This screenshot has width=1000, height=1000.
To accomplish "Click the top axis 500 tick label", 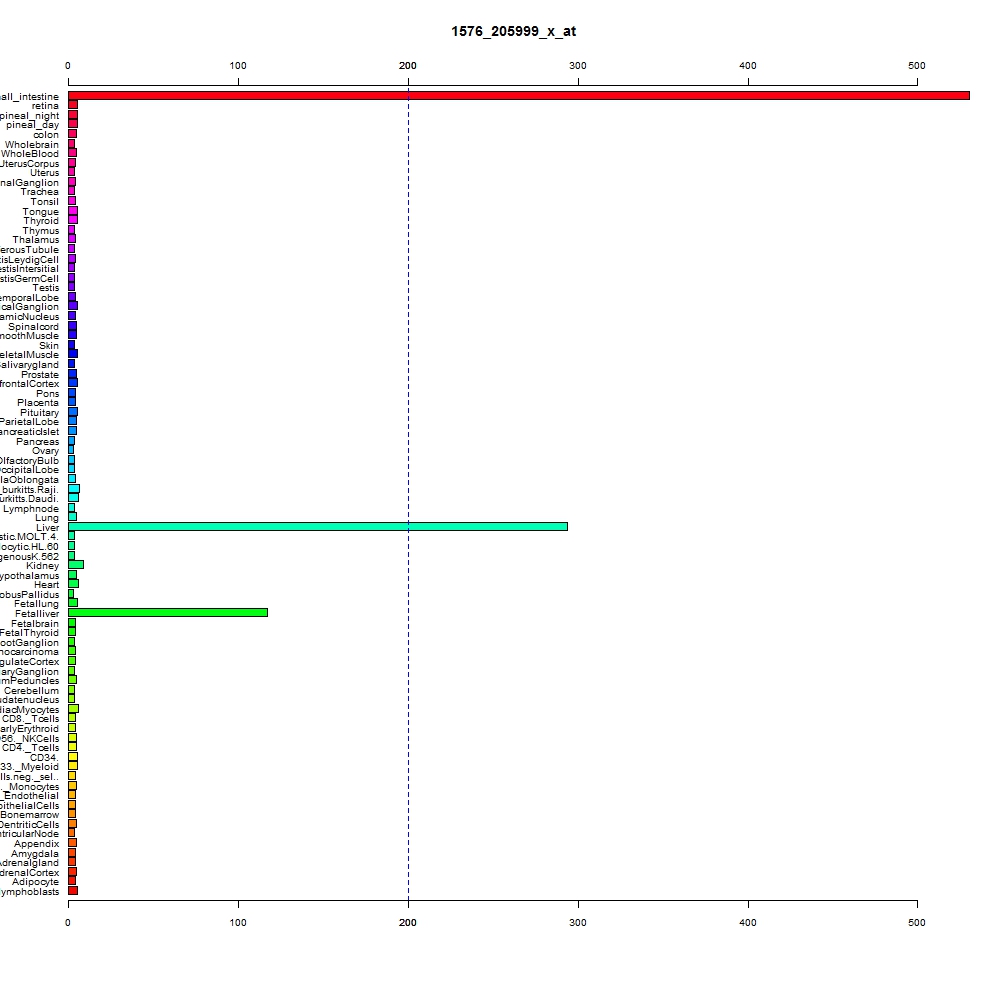I will [x=916, y=66].
